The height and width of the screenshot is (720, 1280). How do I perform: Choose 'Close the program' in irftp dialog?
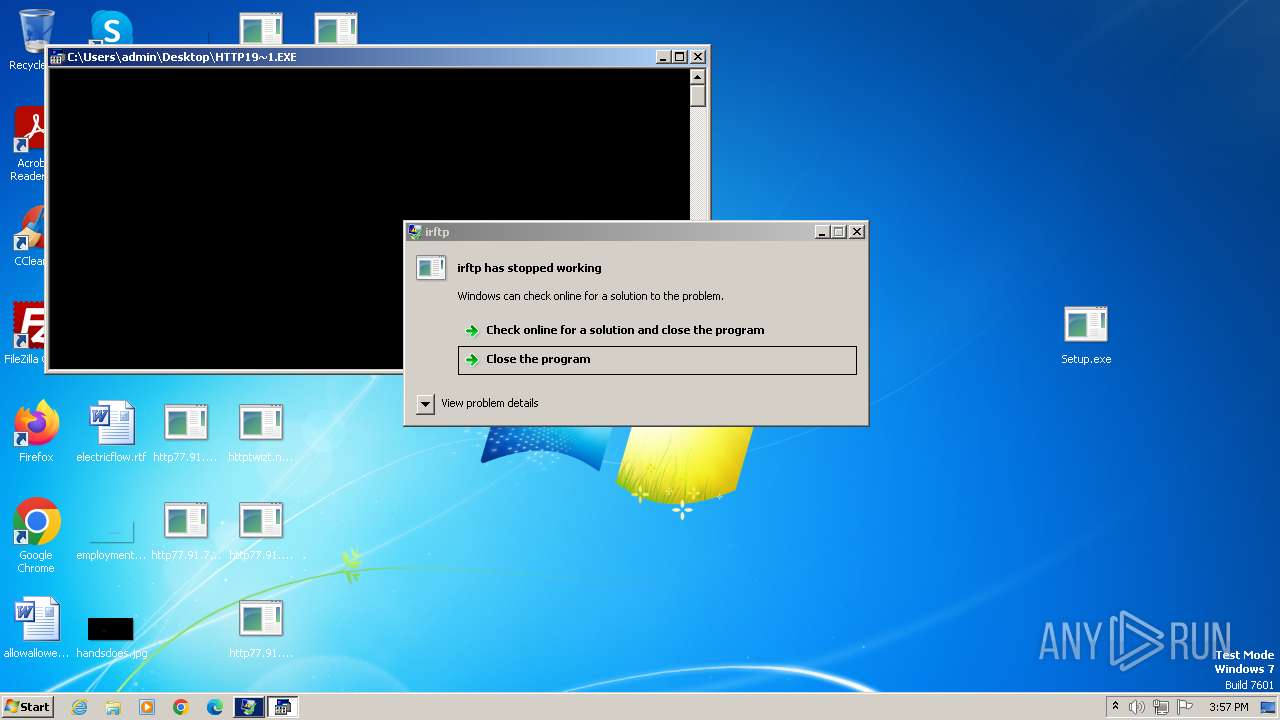657,360
